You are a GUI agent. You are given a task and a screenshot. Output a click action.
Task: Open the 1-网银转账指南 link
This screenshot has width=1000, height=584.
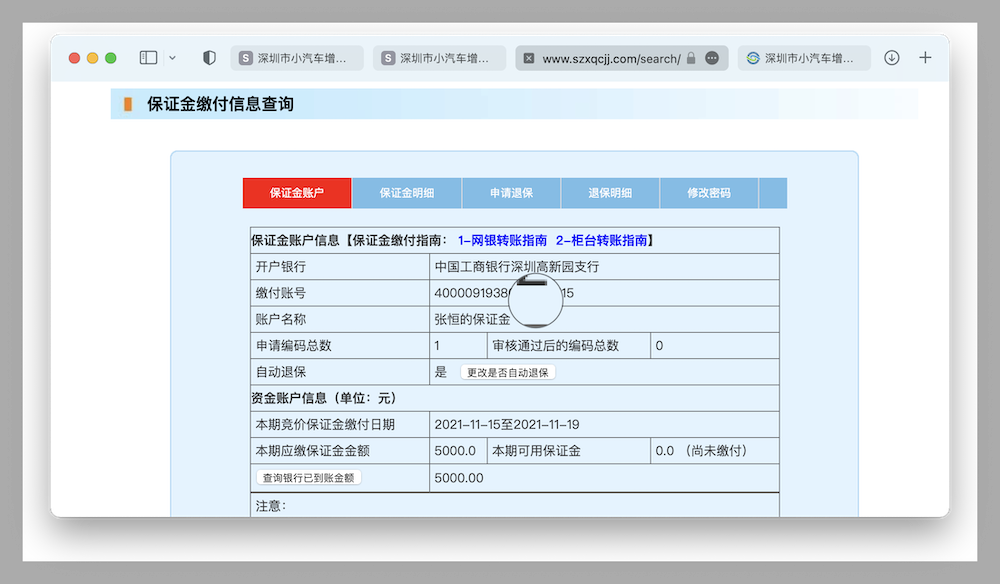click(x=502, y=240)
